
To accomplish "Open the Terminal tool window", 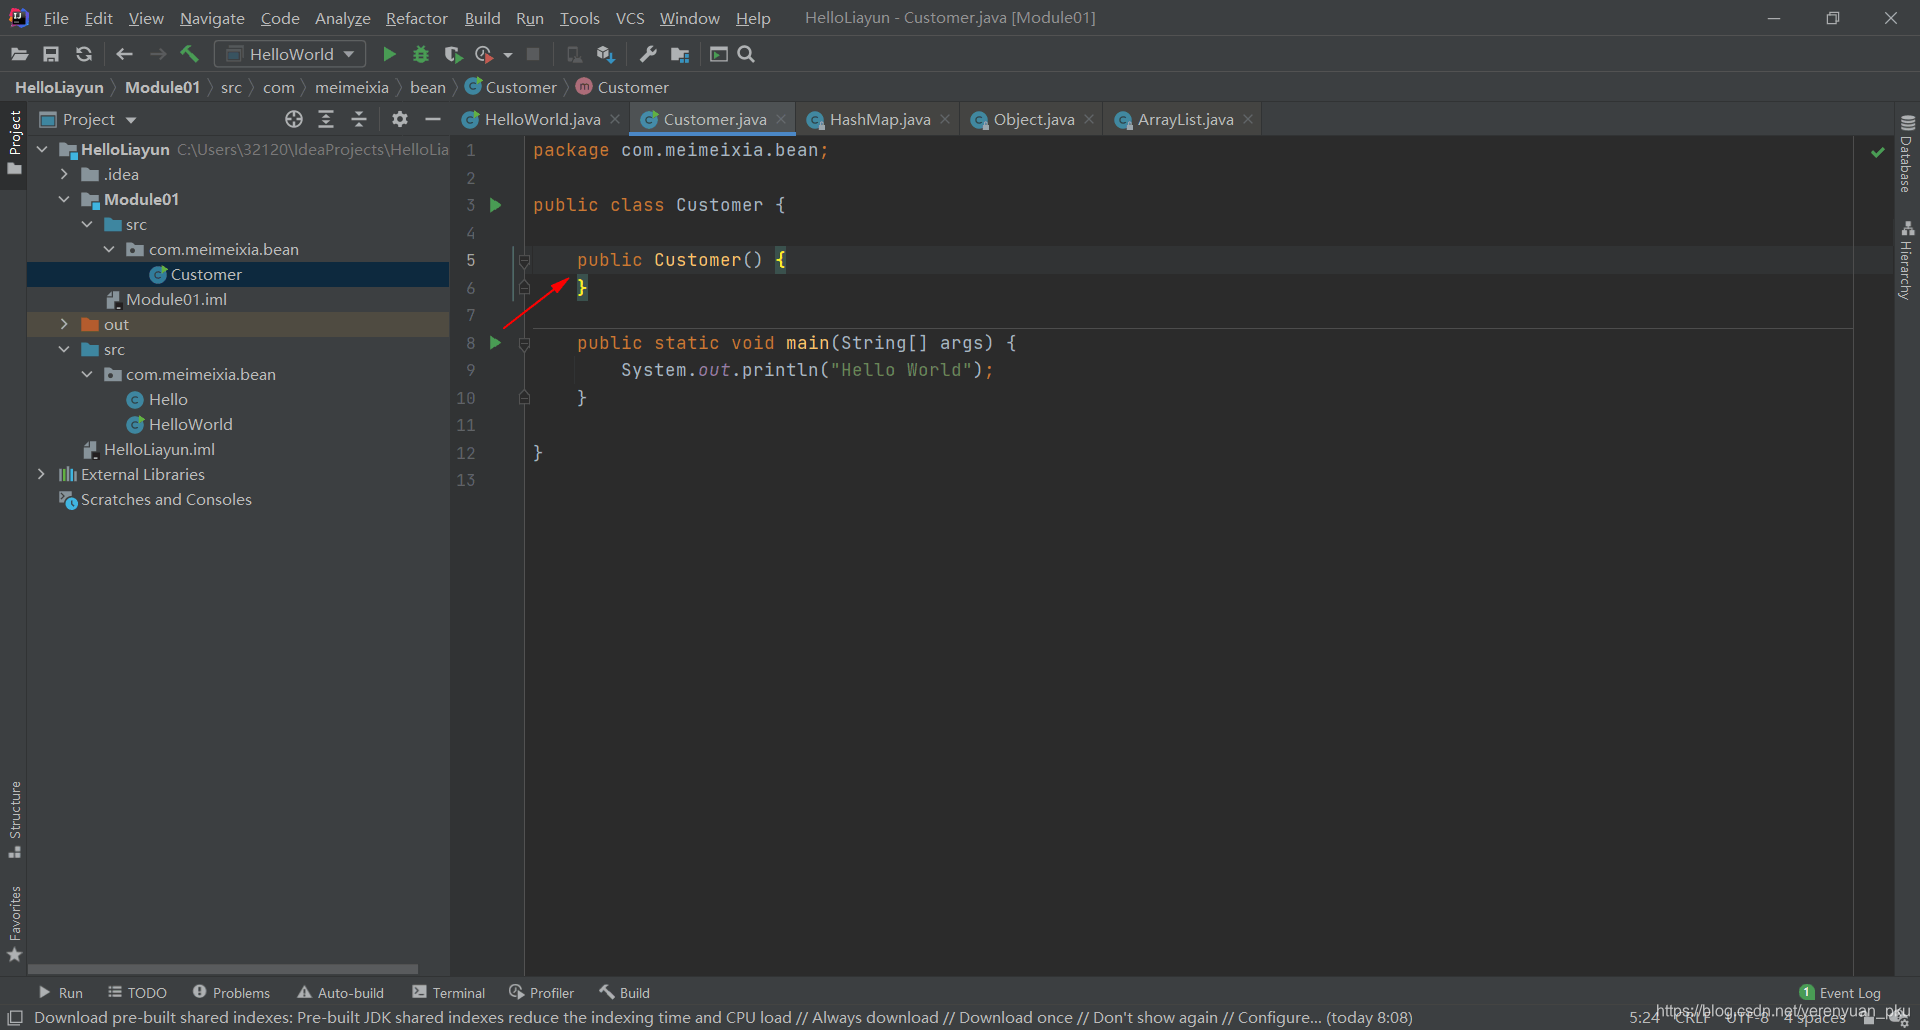I will (449, 993).
